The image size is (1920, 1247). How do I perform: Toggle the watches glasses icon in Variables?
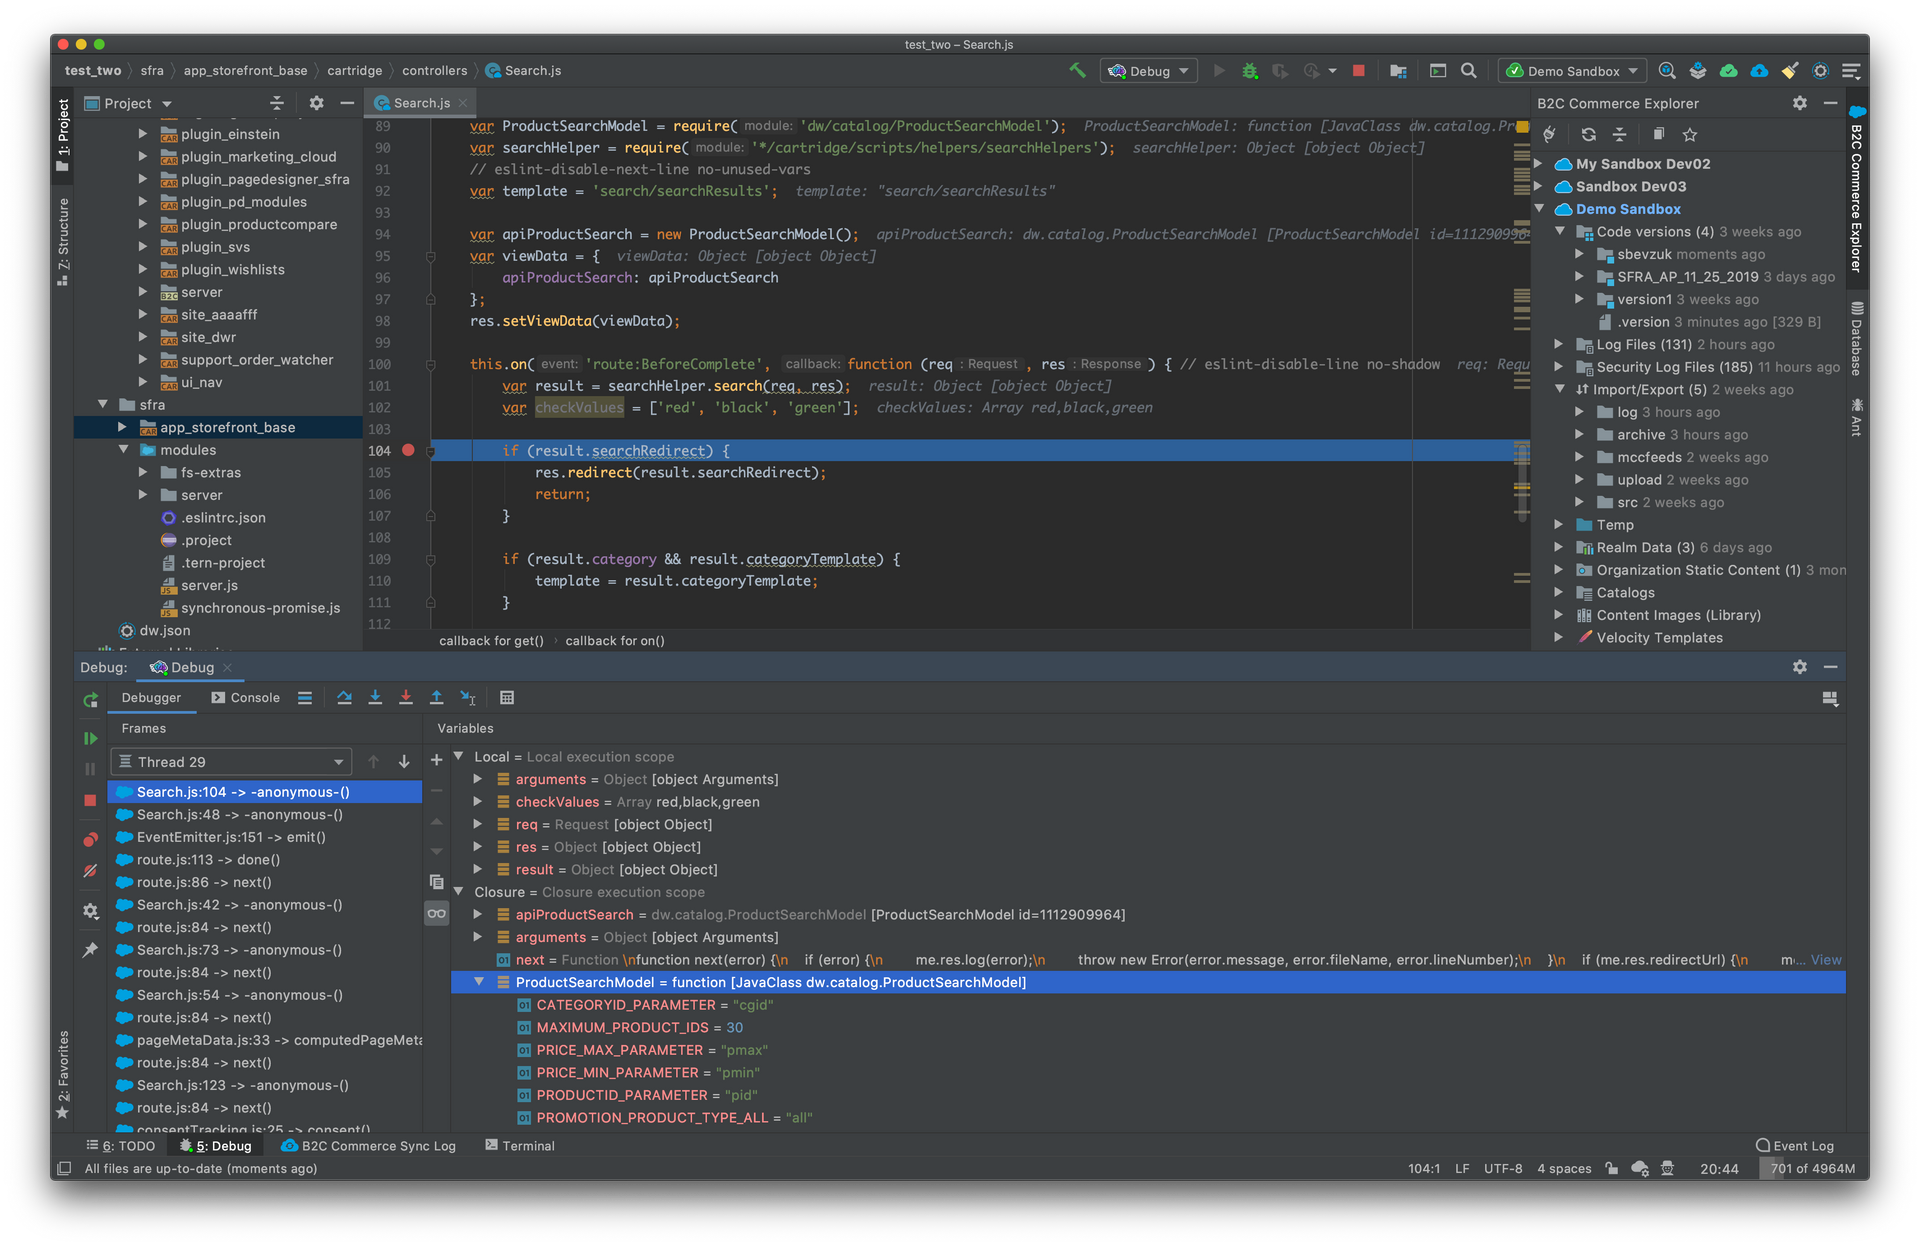pyautogui.click(x=436, y=913)
